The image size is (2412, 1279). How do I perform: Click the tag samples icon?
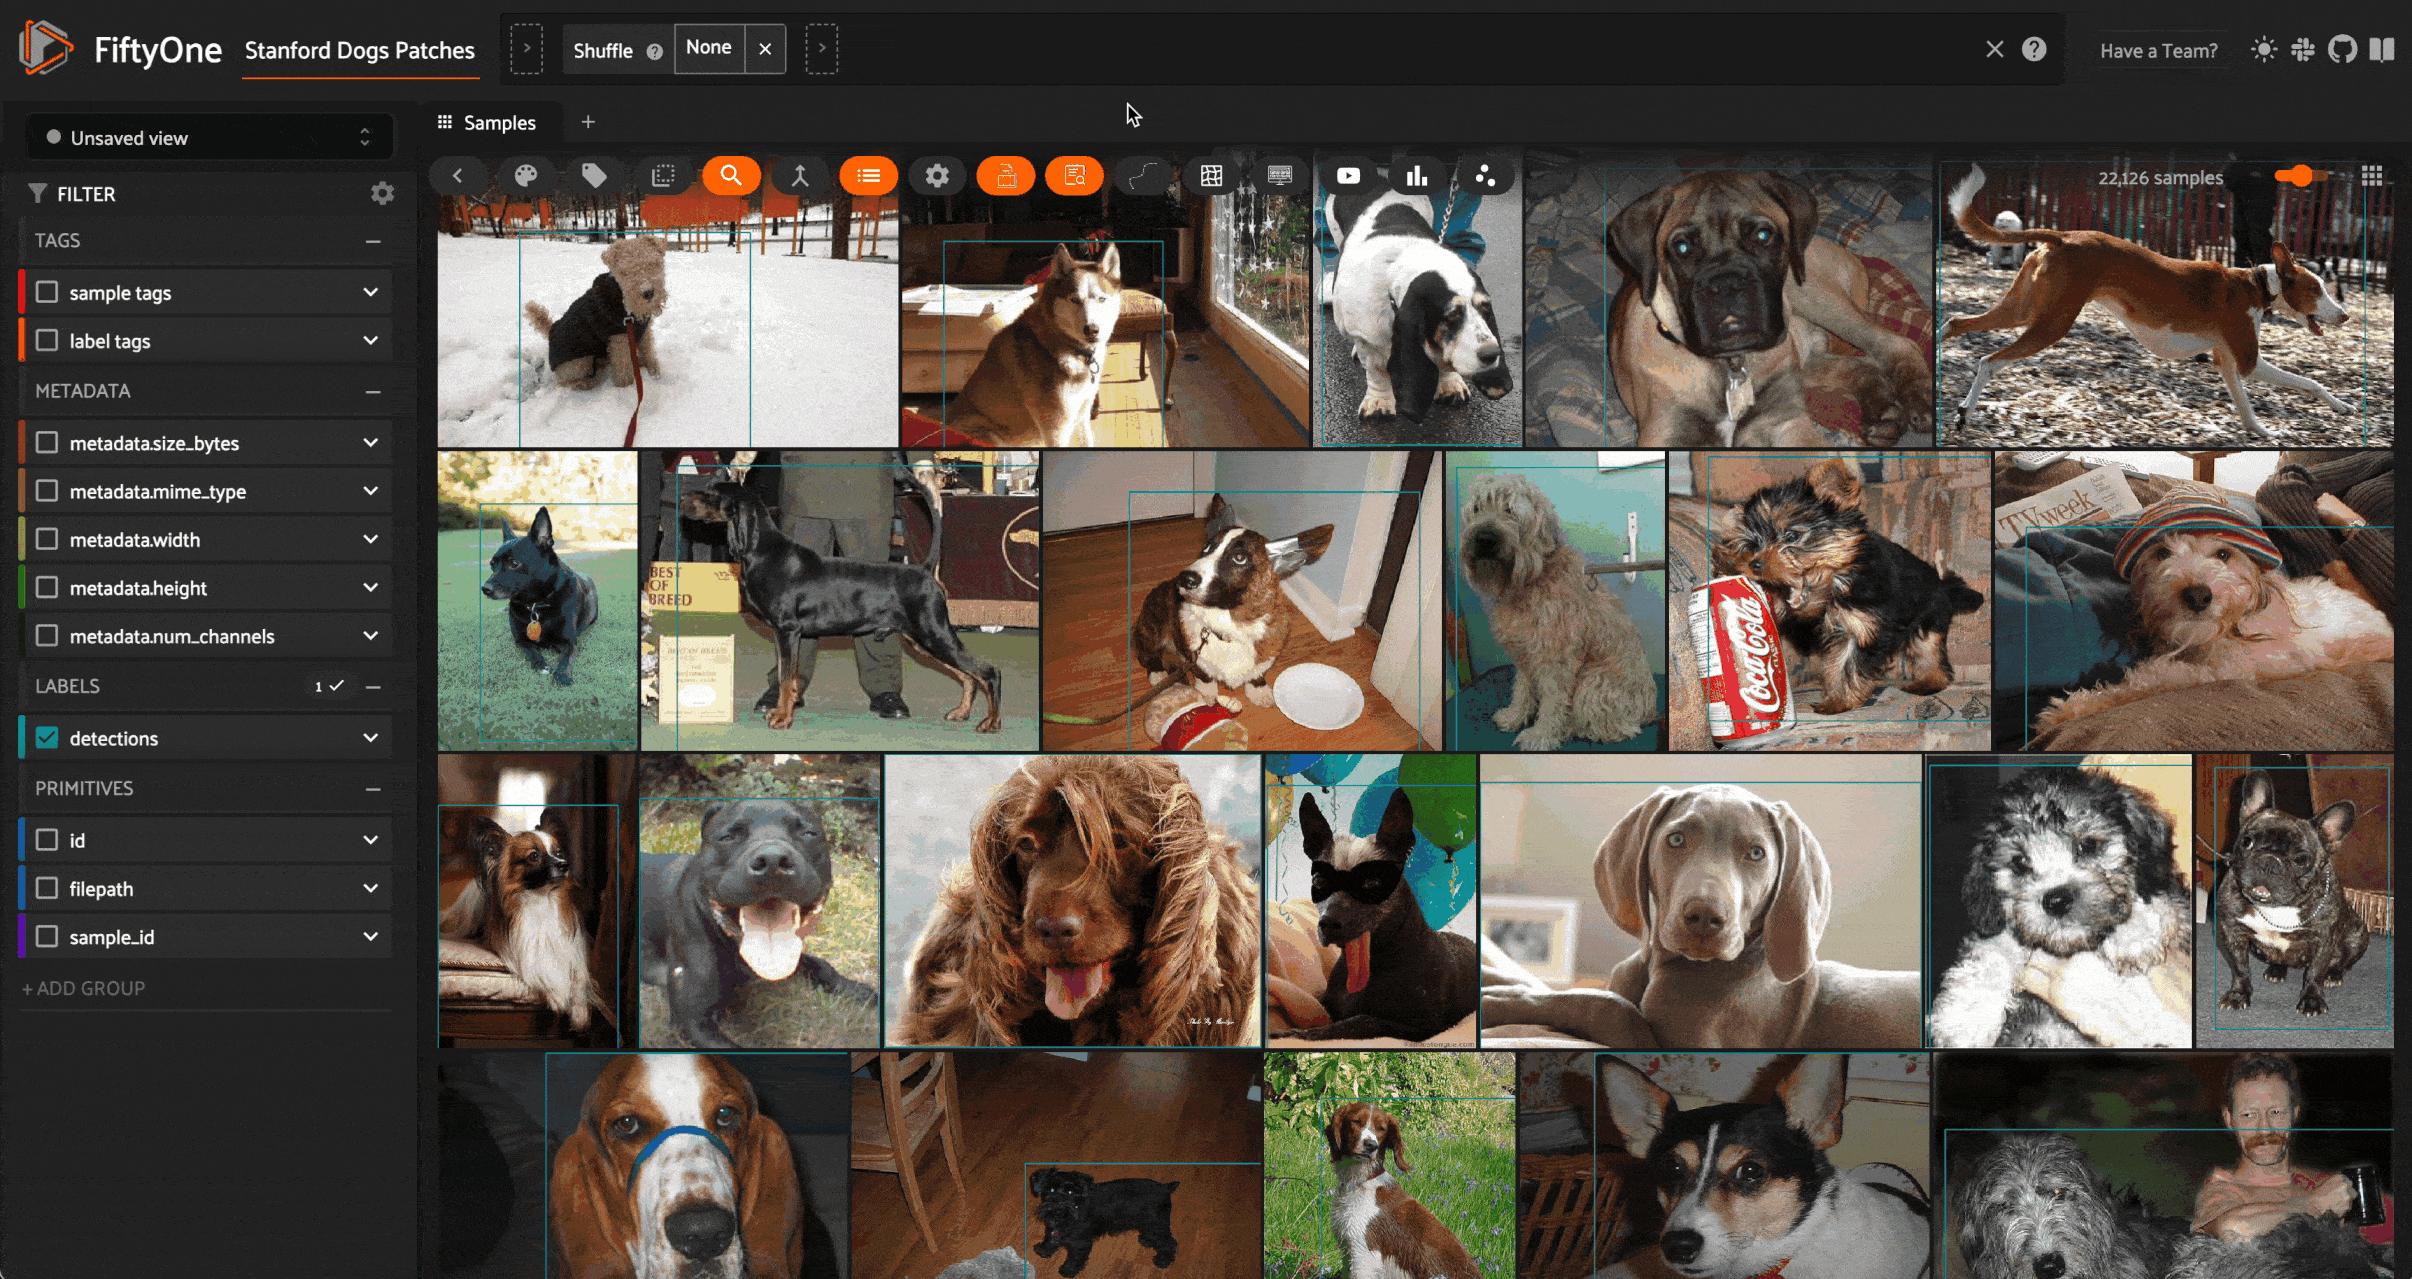(x=594, y=176)
